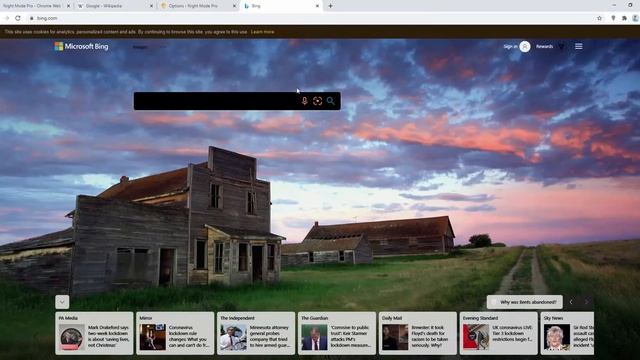Open the Sky News story card
Screen dimensions: 640x360
(x=567, y=333)
